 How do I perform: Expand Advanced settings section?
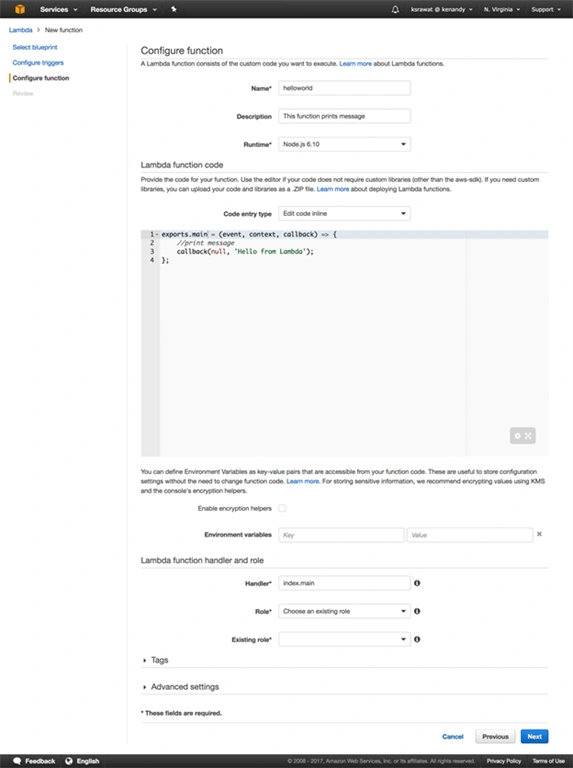coord(181,687)
